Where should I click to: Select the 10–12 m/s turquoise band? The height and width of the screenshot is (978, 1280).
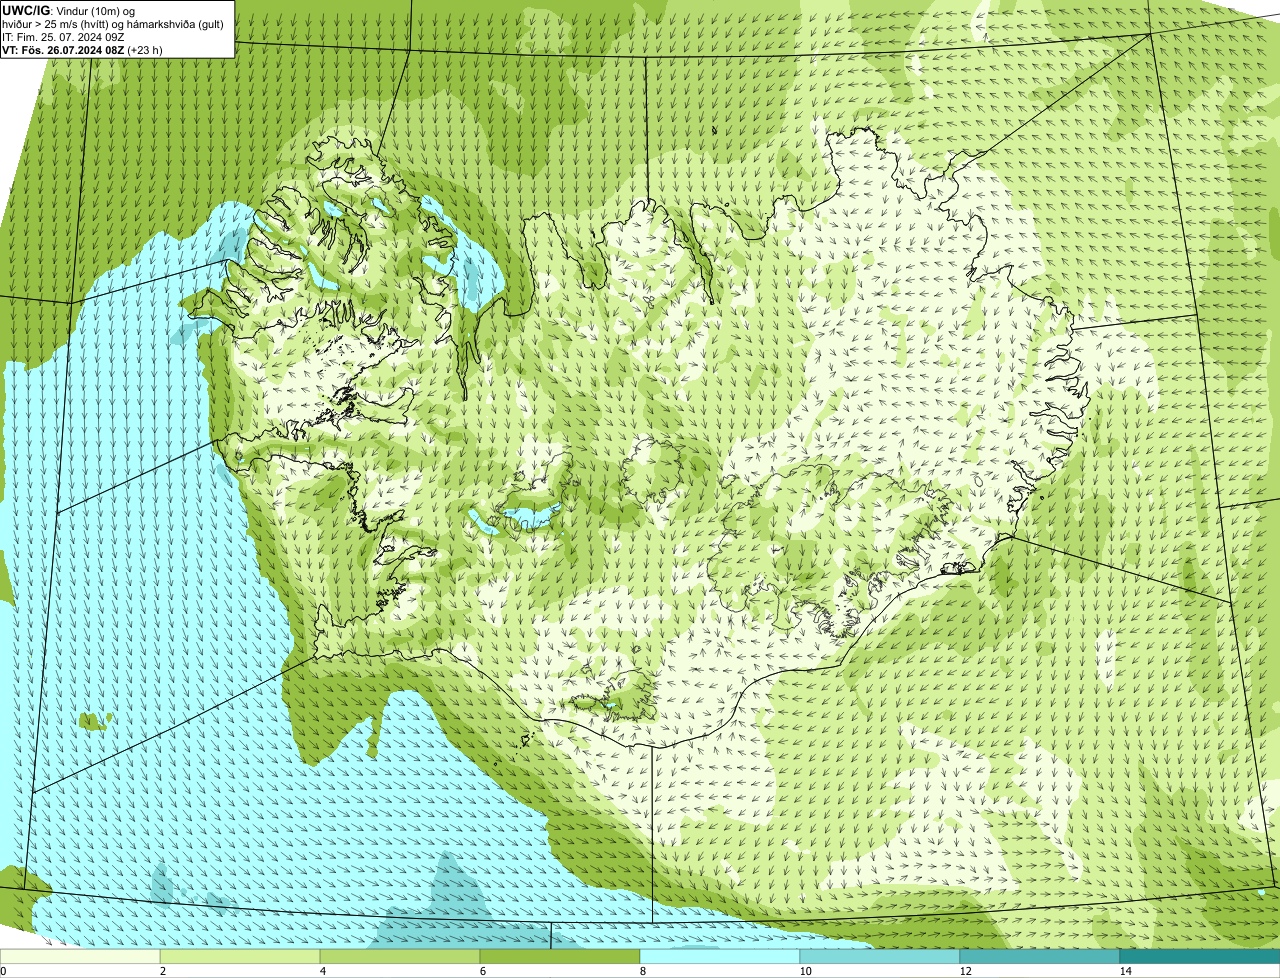coord(880,956)
